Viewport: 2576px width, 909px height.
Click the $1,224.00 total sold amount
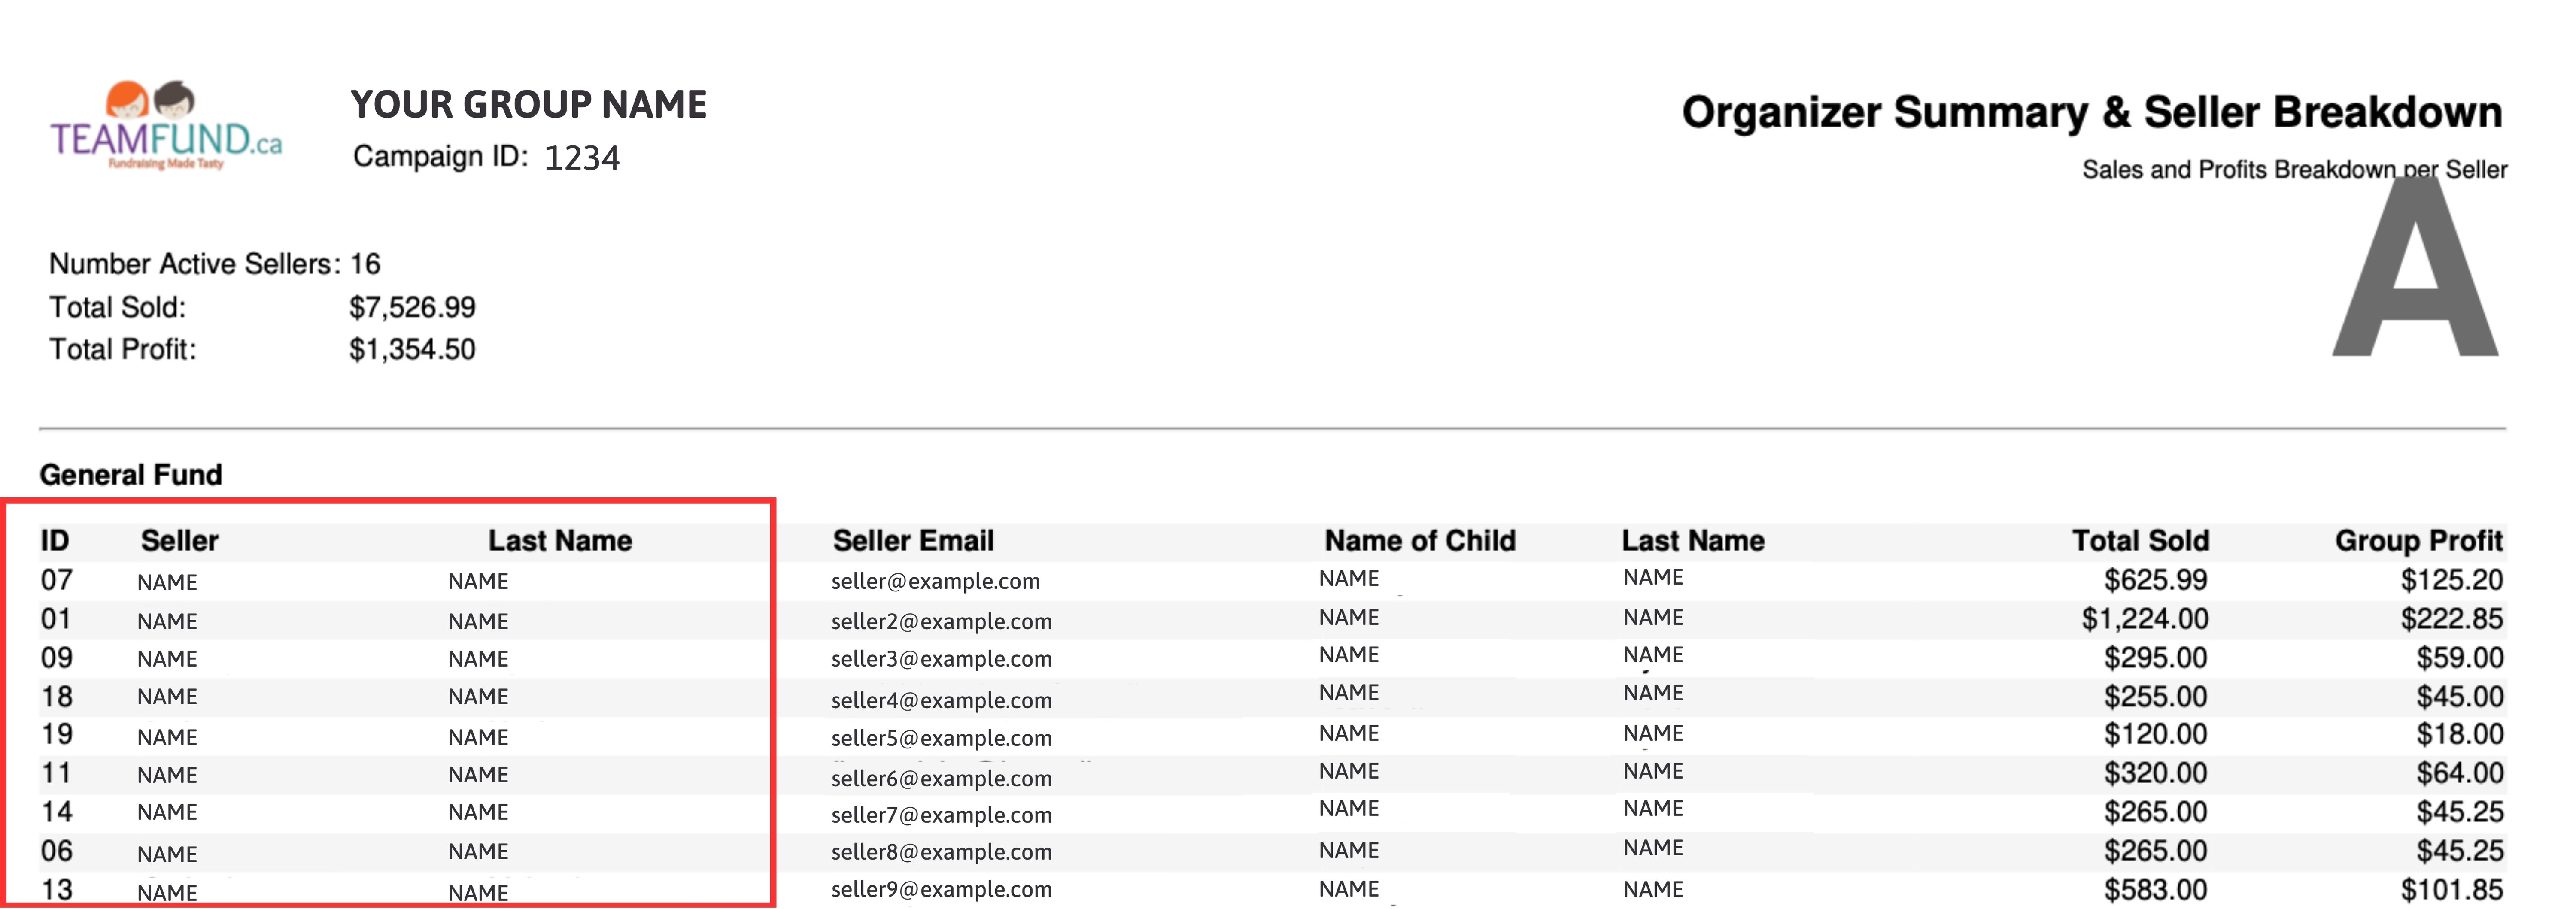pyautogui.click(x=2144, y=619)
